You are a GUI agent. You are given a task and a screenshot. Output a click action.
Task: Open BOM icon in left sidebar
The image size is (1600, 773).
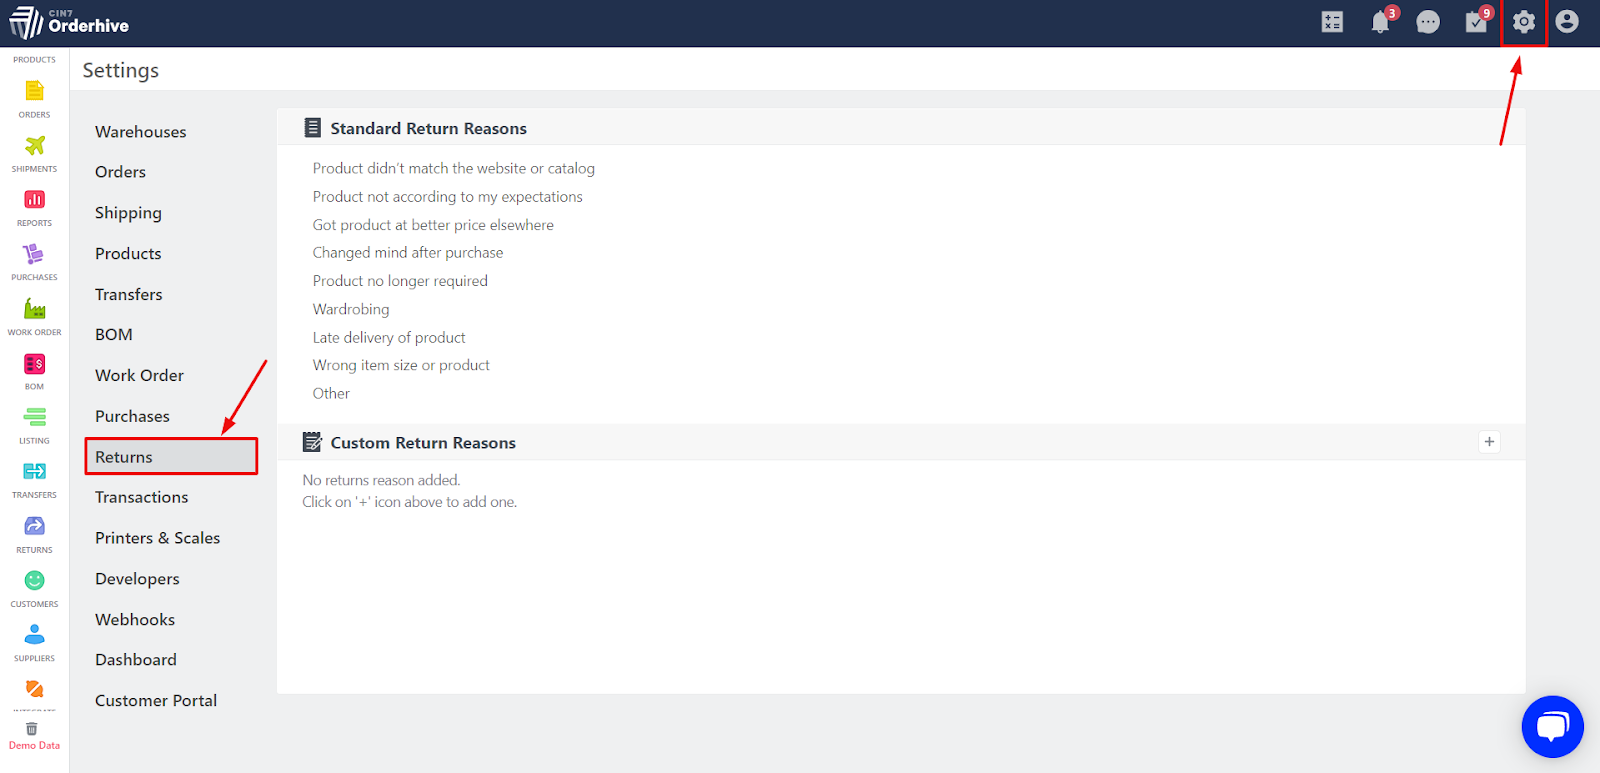(34, 364)
